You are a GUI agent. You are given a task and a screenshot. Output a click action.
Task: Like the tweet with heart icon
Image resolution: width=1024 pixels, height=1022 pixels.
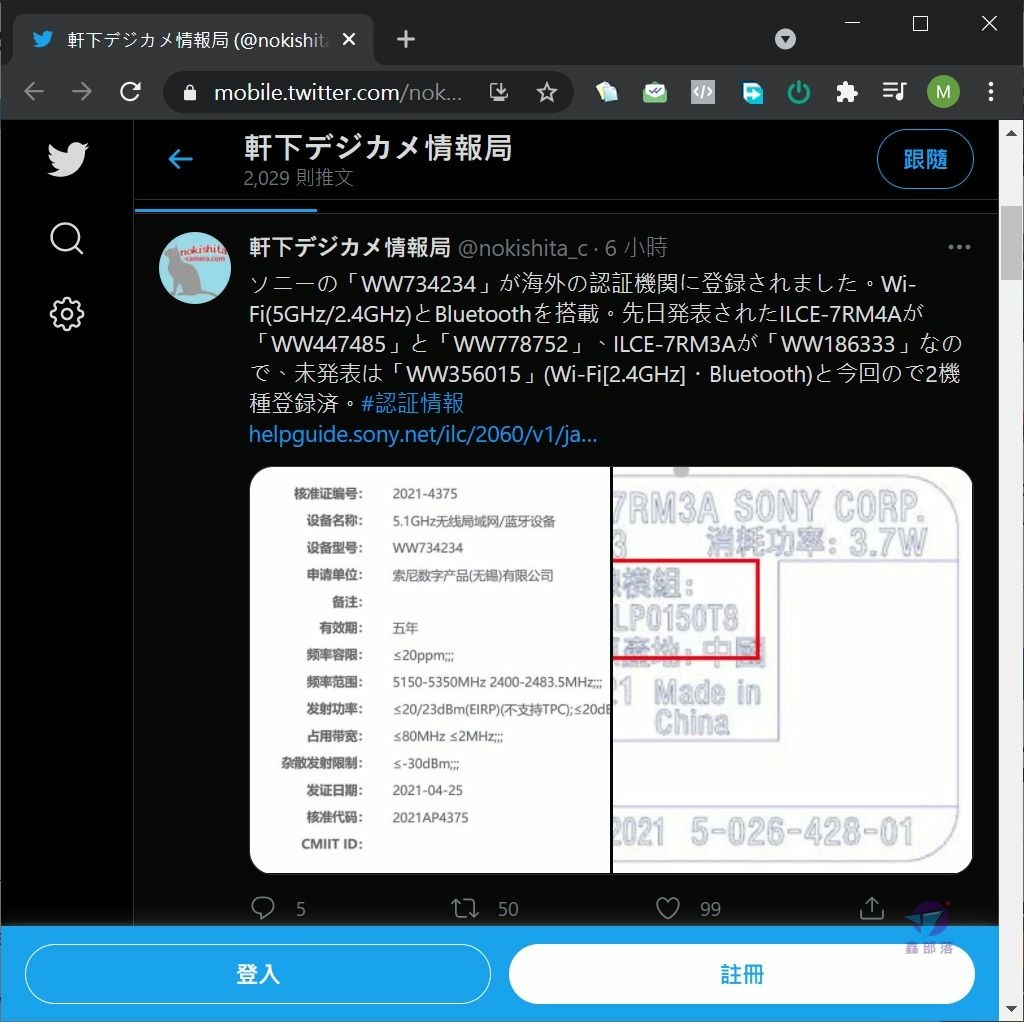(667, 908)
